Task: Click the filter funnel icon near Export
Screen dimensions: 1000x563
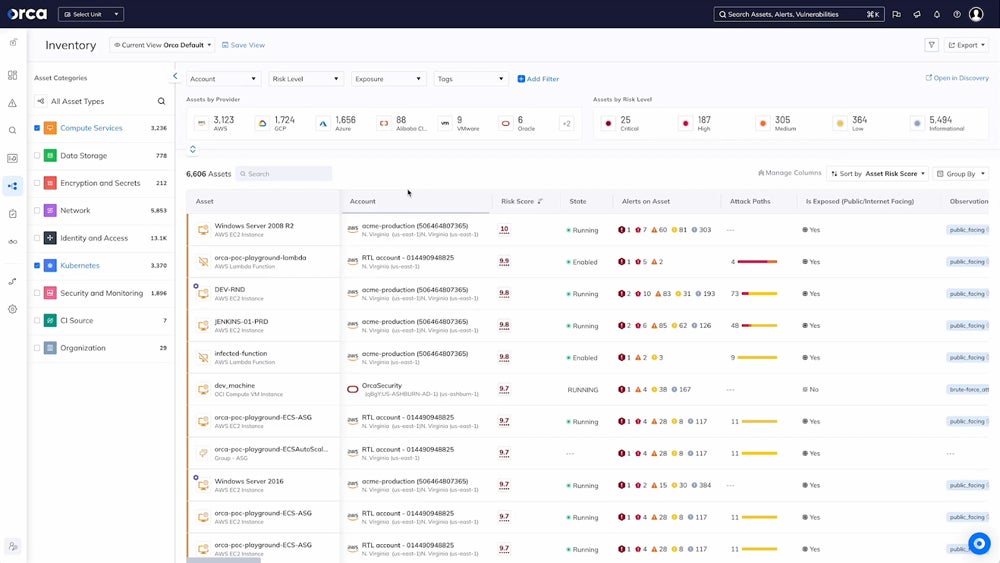Action: [x=931, y=45]
